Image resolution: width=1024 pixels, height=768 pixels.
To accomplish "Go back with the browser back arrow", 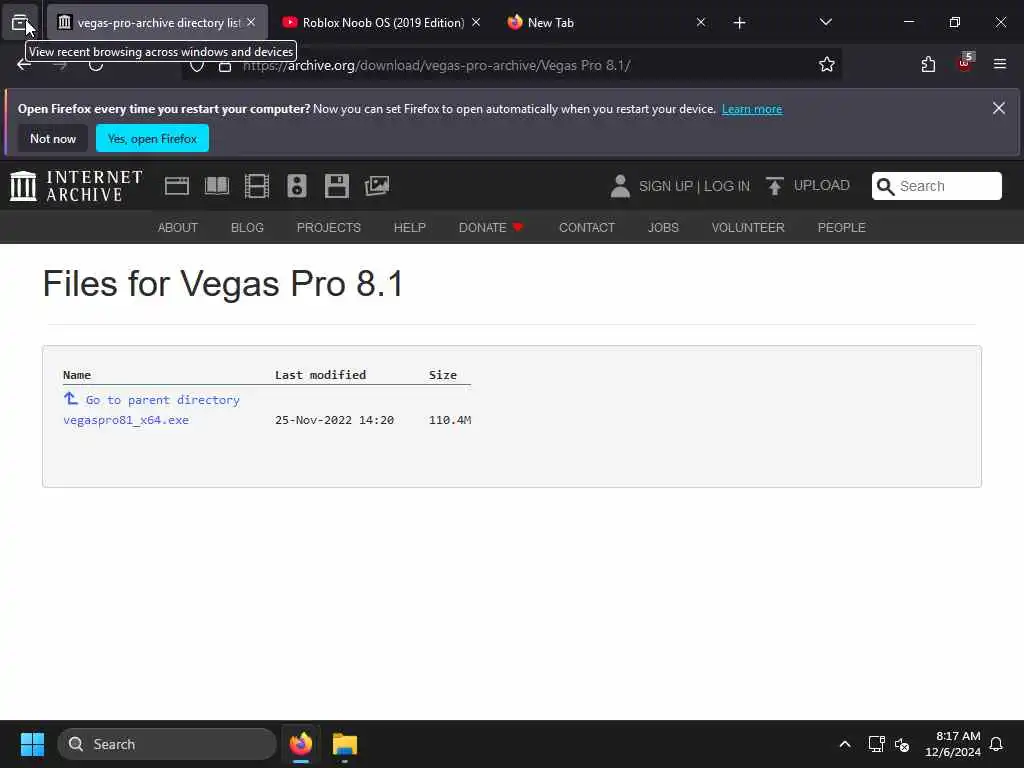I will pyautogui.click(x=24, y=65).
